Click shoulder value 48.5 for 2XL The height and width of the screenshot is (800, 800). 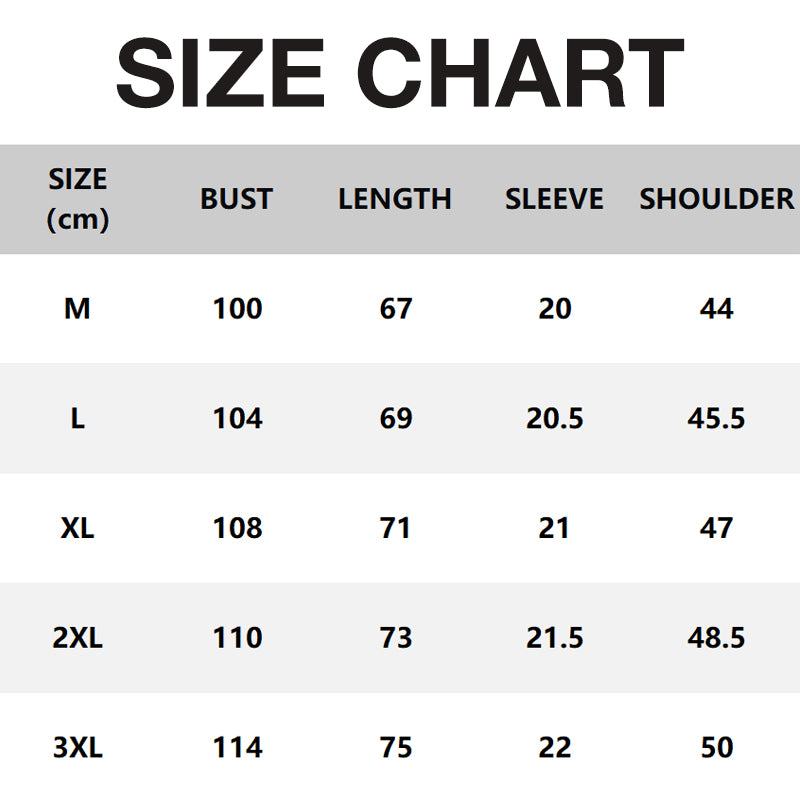[717, 637]
